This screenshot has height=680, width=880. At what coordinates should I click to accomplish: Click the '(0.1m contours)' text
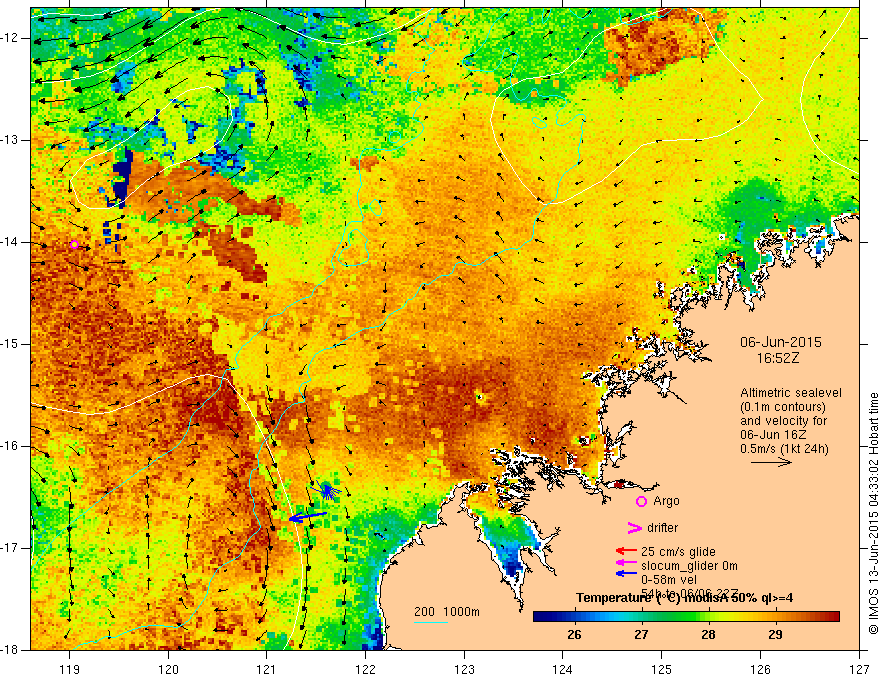[783, 407]
